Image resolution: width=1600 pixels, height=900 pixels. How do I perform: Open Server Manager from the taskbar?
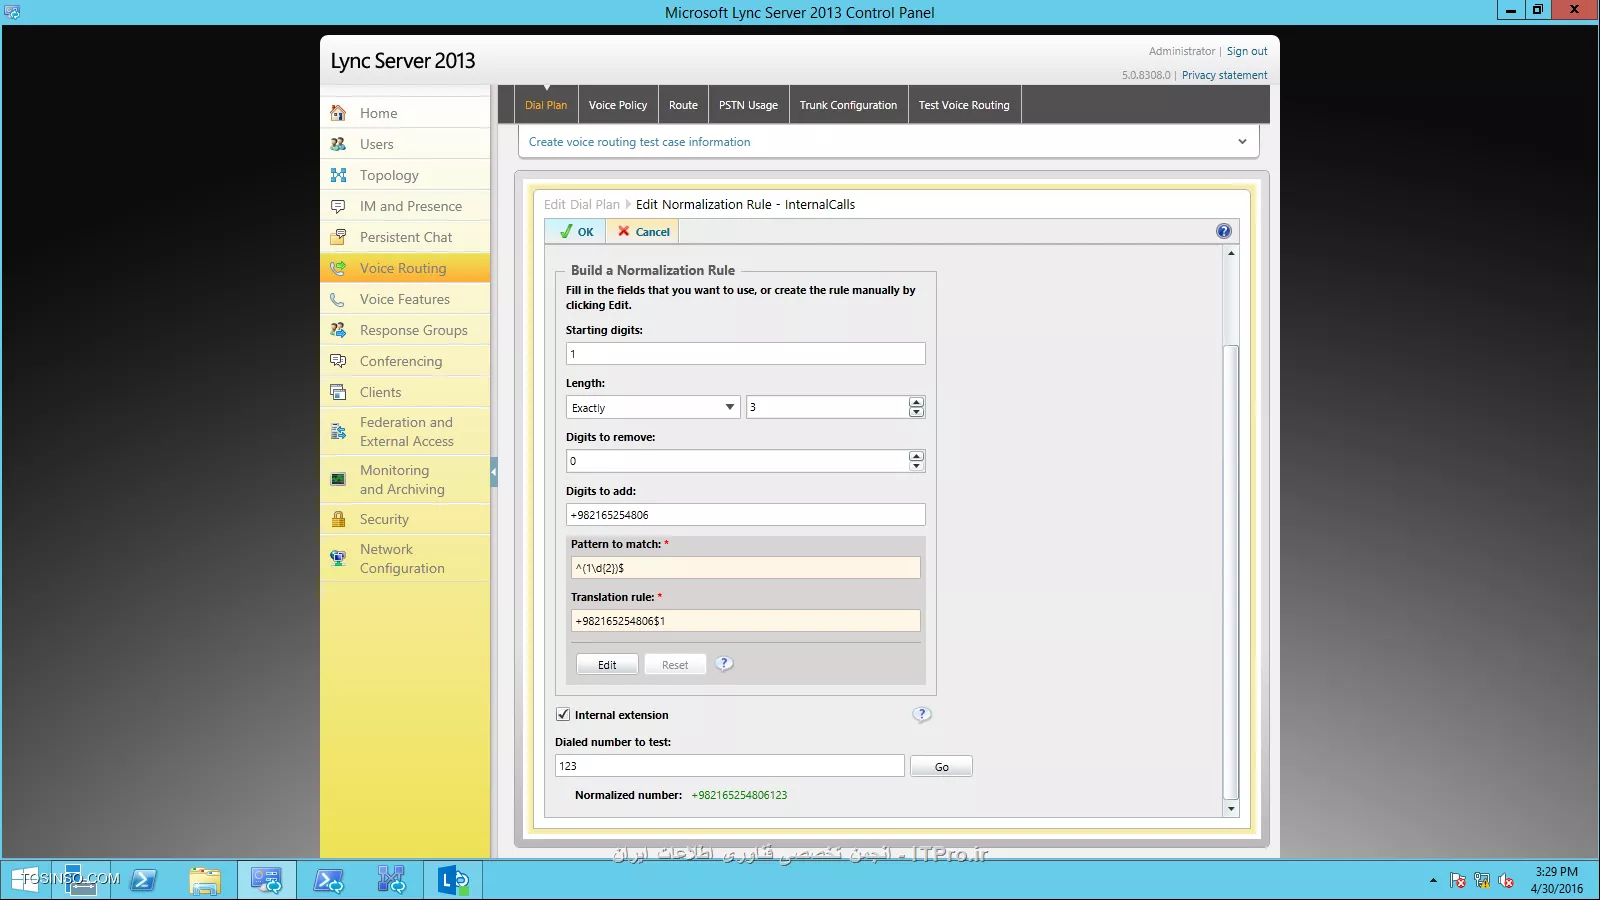[80, 880]
